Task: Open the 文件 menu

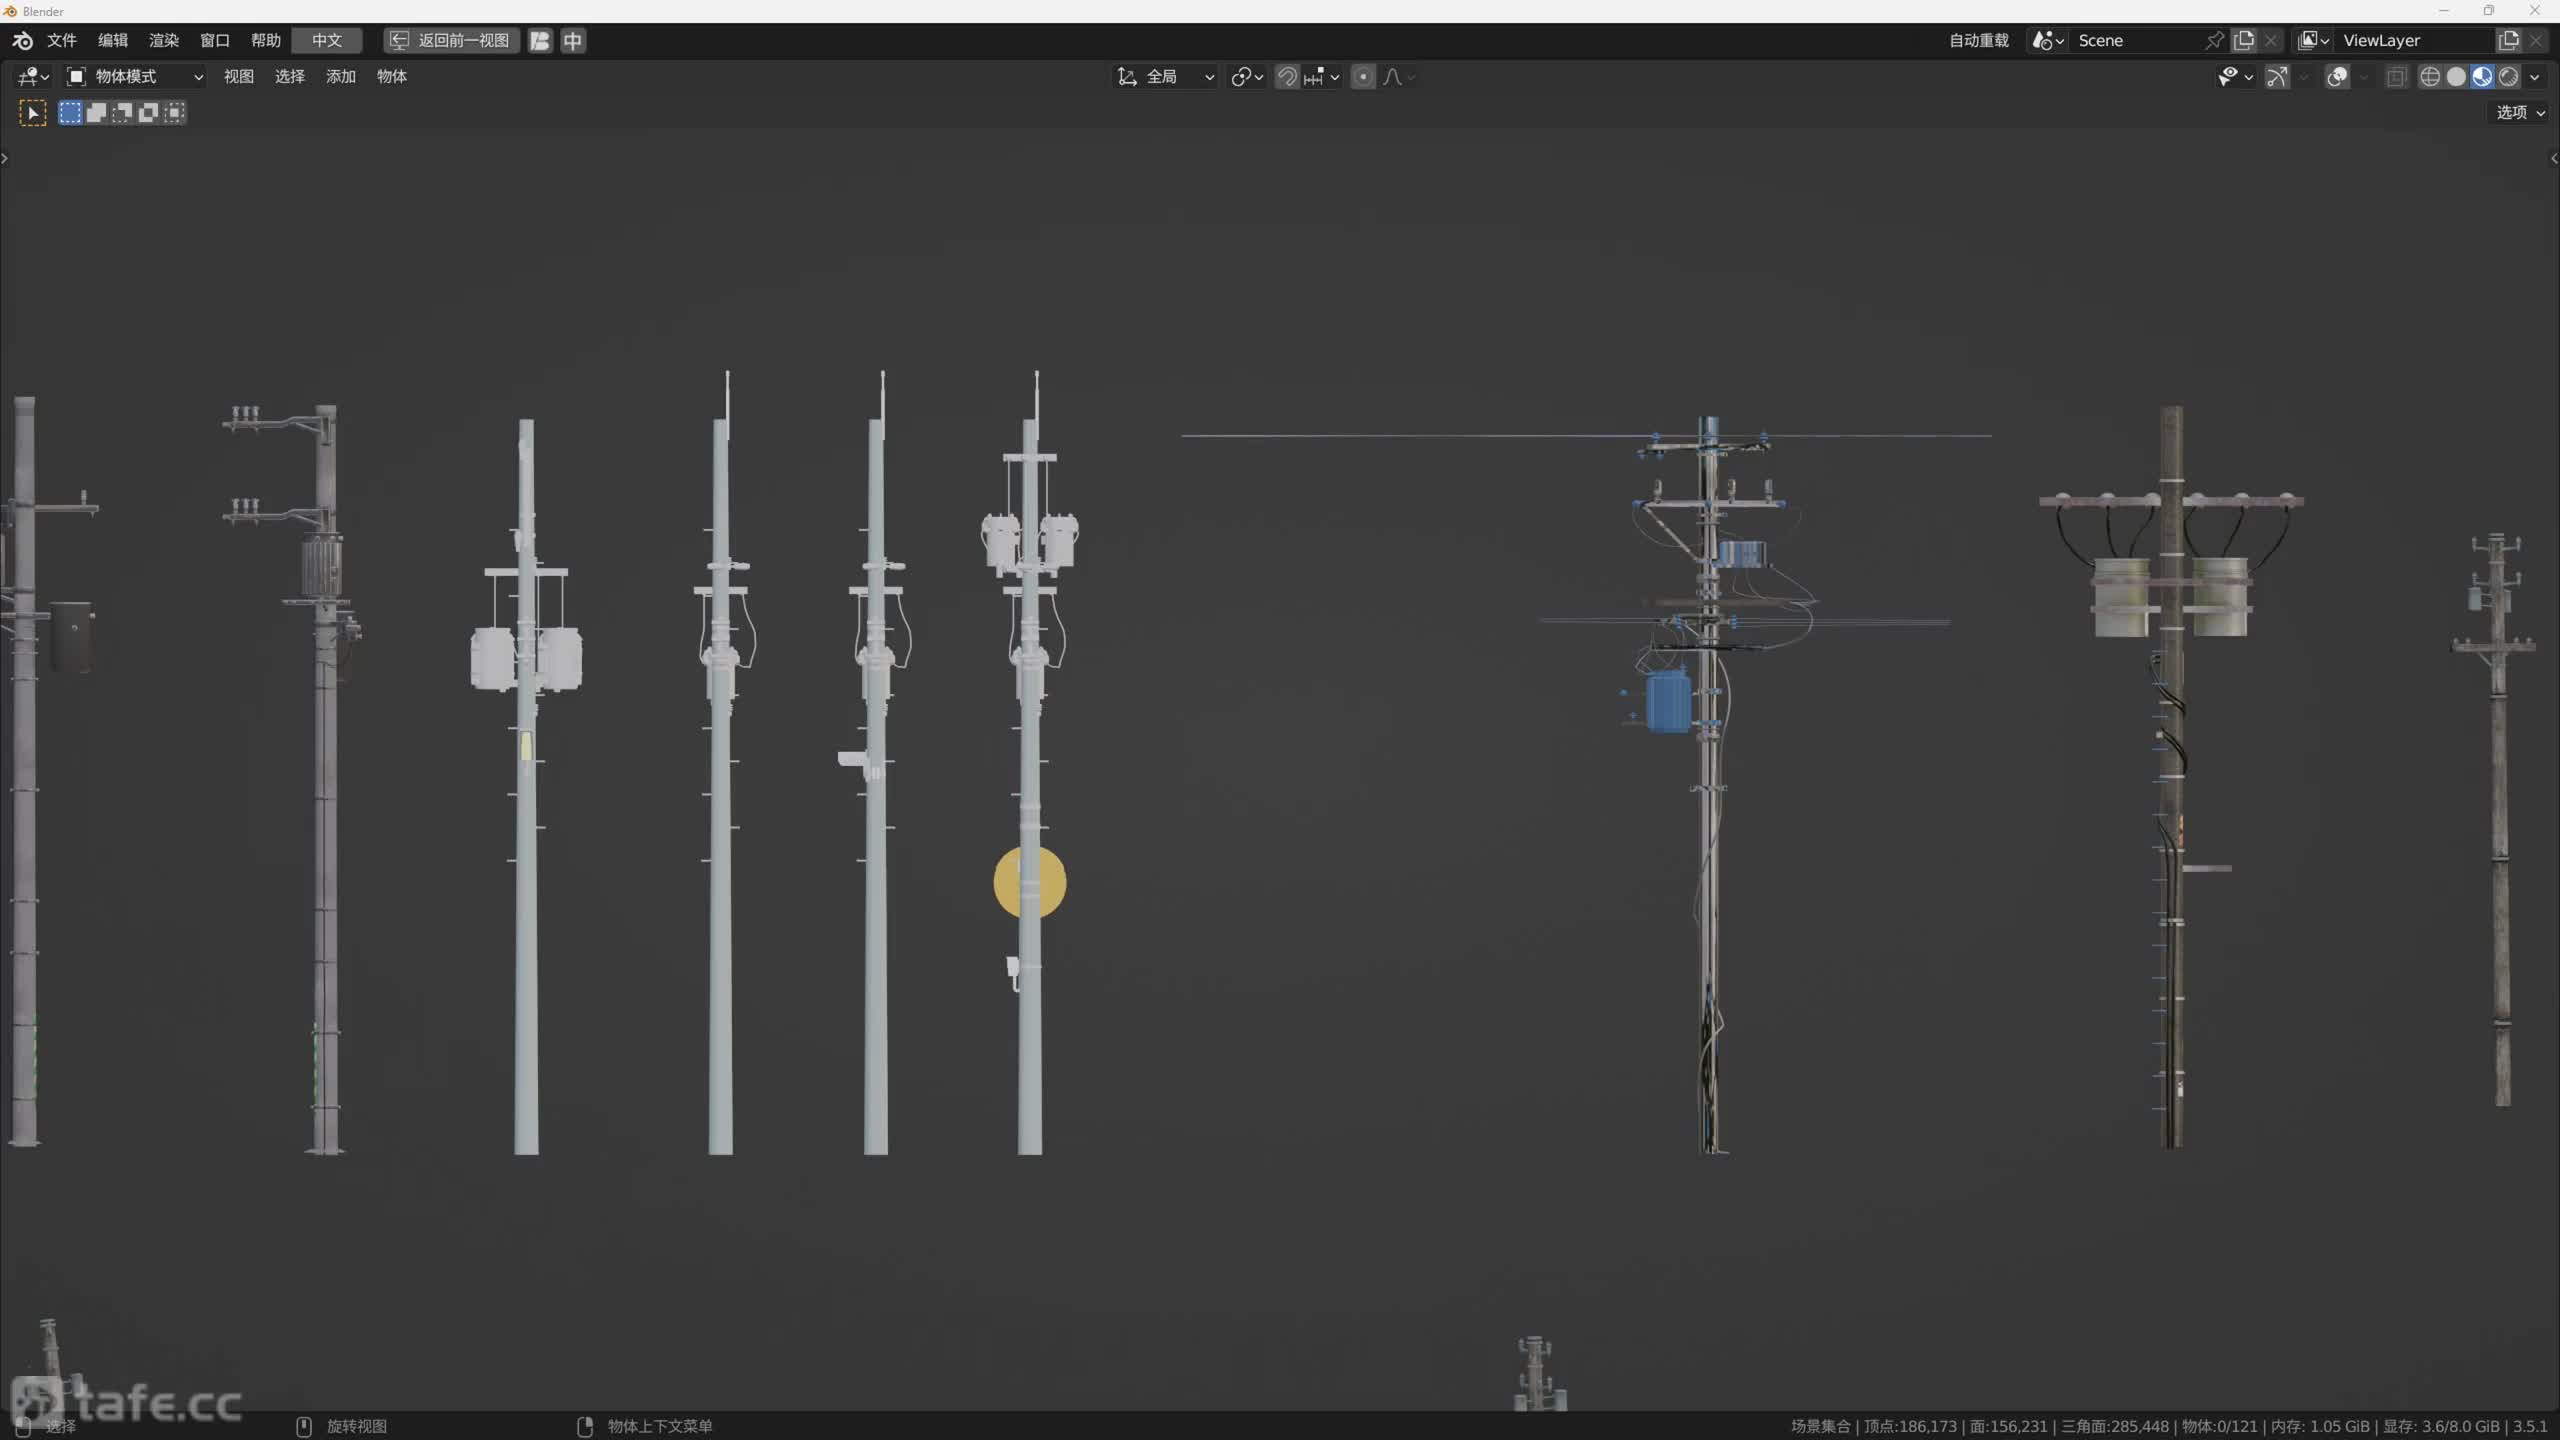Action: [x=62, y=40]
